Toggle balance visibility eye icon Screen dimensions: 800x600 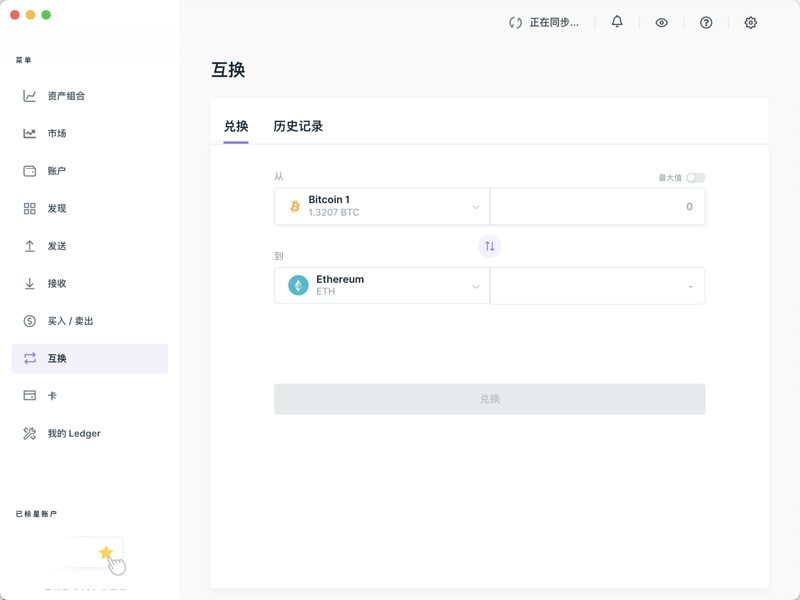pos(662,22)
